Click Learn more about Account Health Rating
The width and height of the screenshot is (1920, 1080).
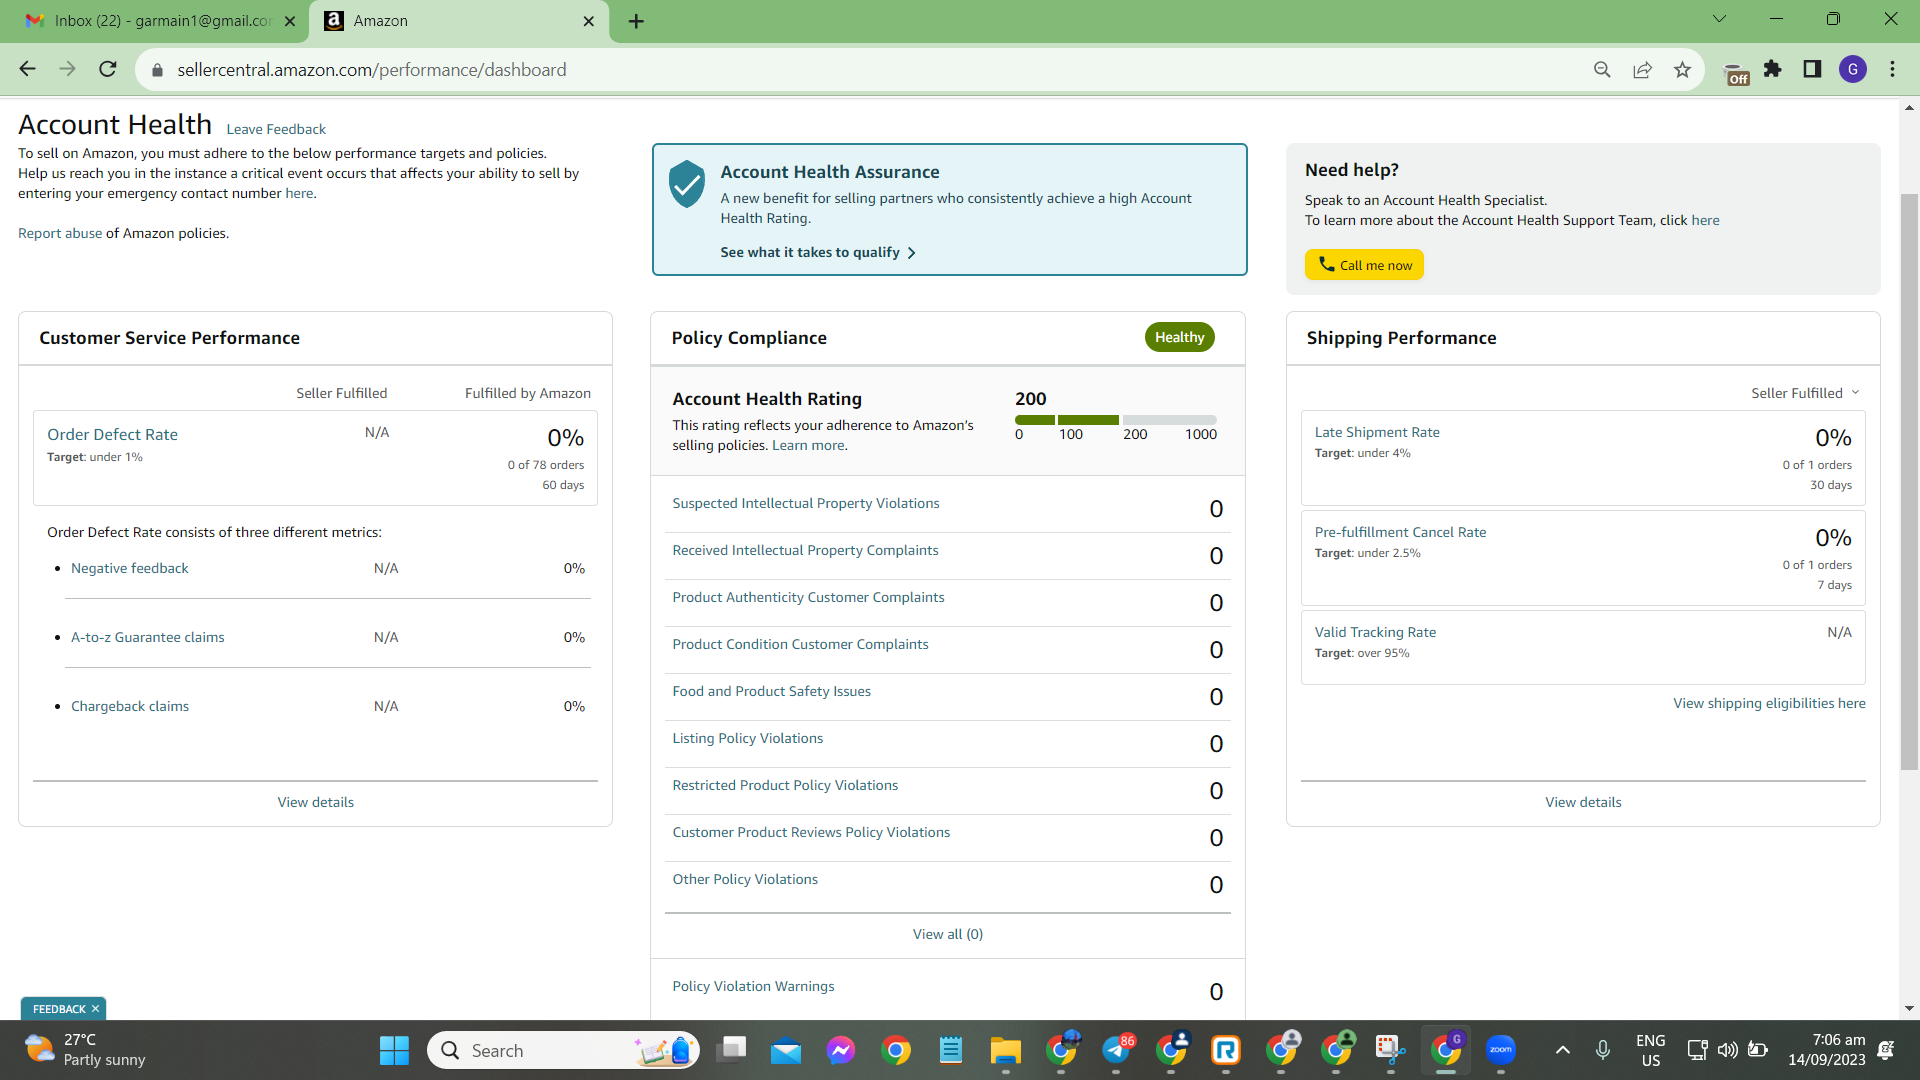808,445
